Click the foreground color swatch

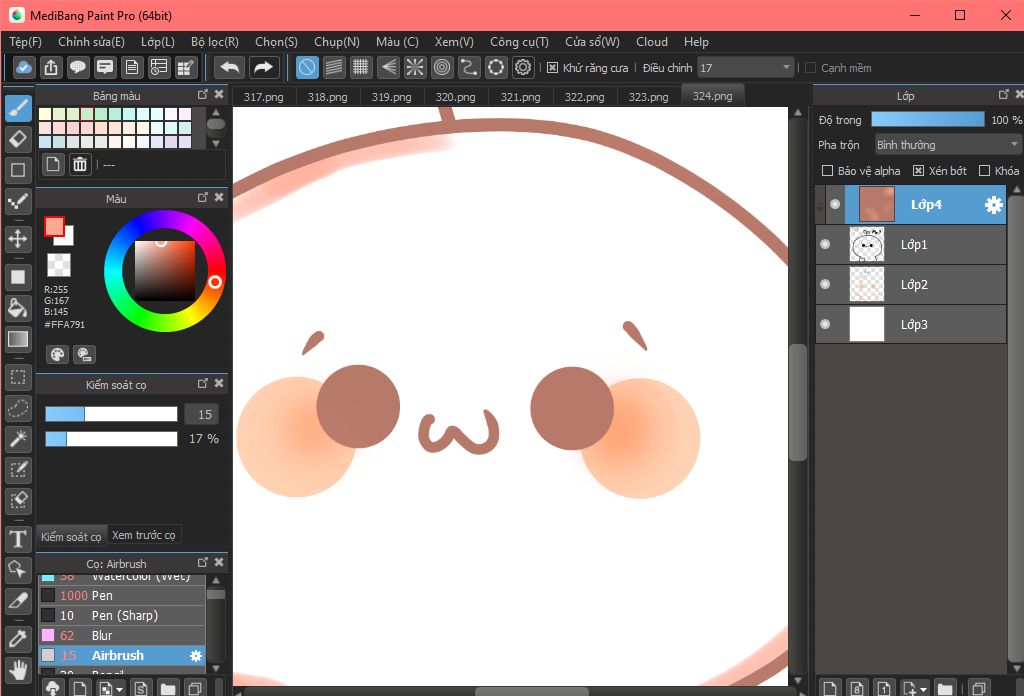click(x=54, y=227)
